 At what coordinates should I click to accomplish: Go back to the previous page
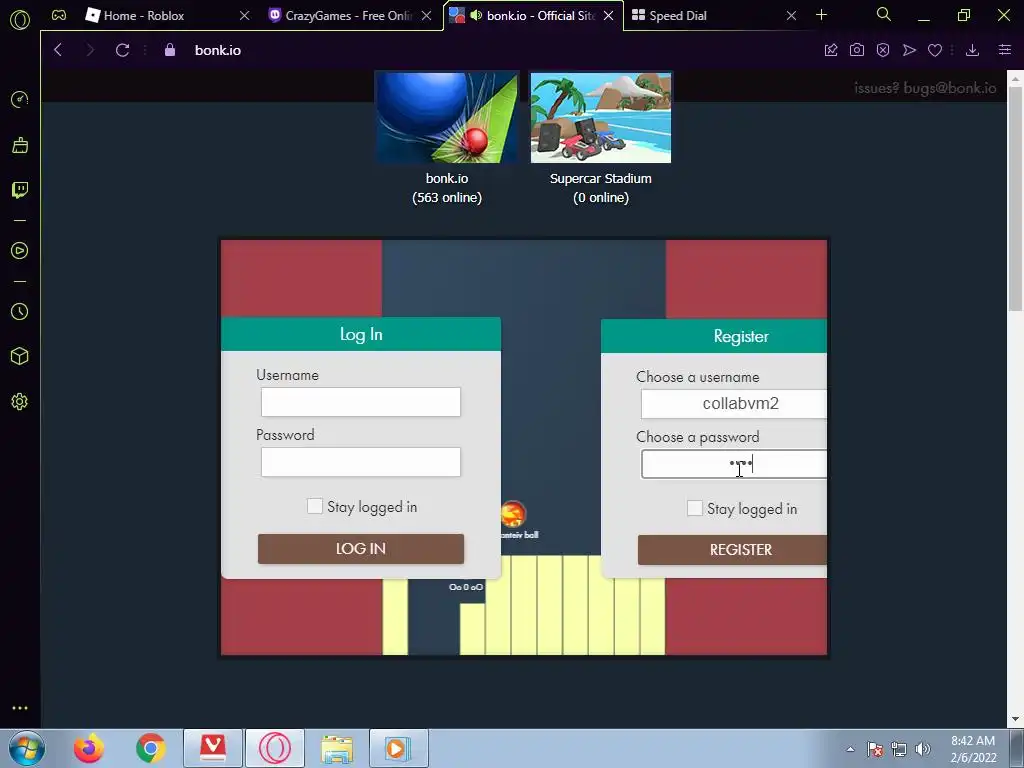pos(58,50)
